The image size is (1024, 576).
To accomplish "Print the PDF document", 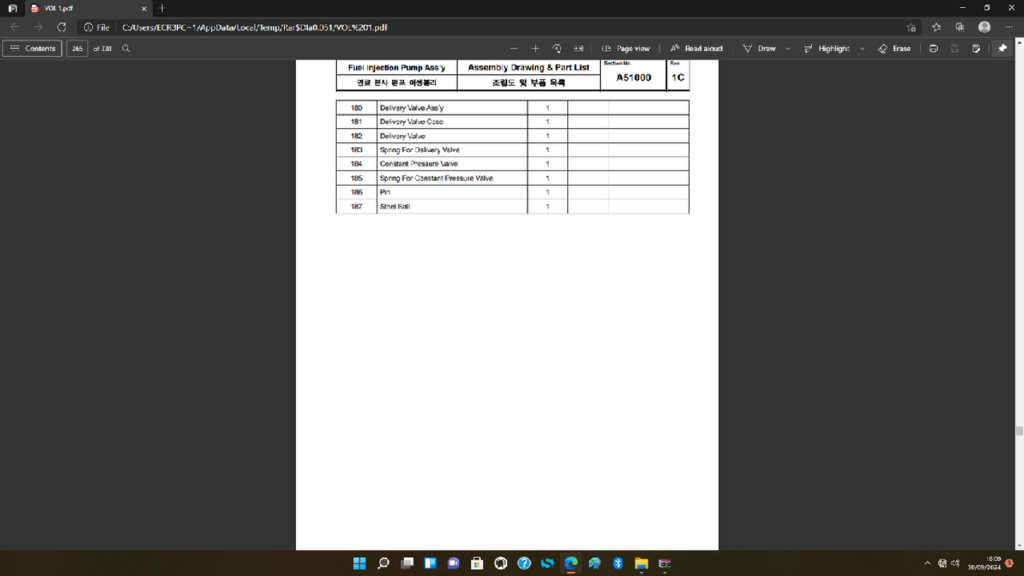I will (933, 48).
